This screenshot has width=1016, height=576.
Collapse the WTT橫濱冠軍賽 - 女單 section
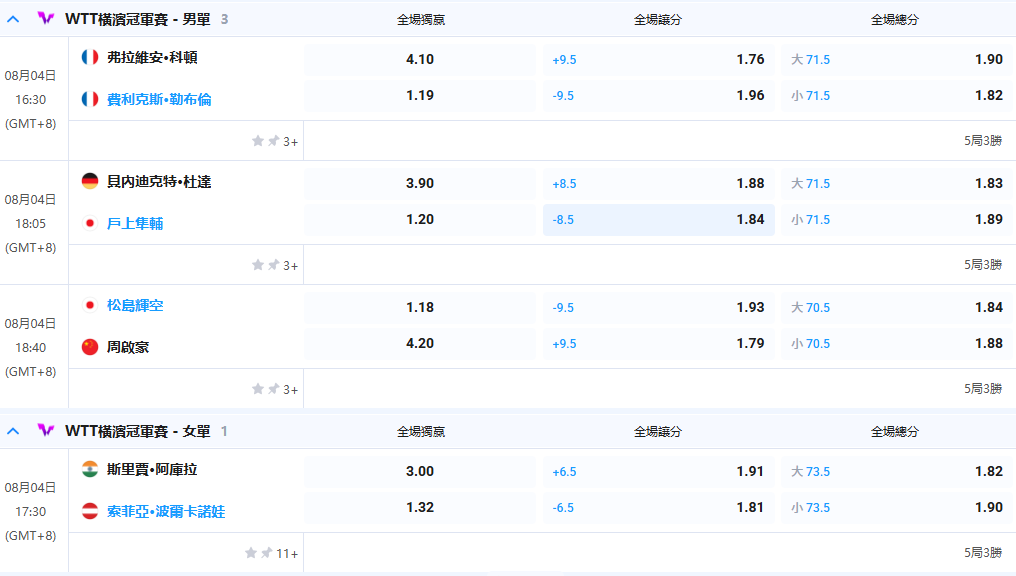pos(13,431)
